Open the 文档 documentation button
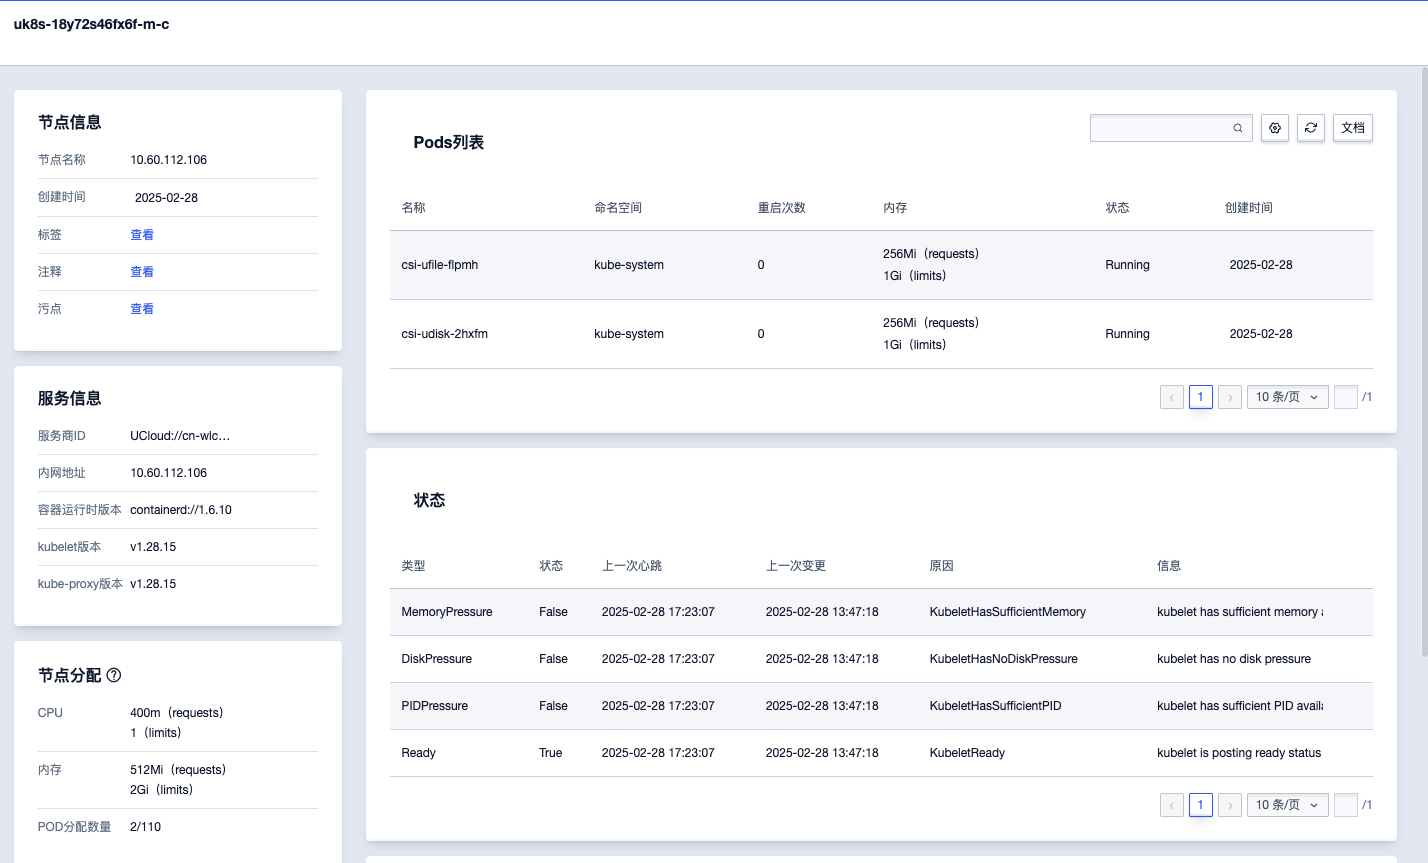Image resolution: width=1428 pixels, height=863 pixels. 1352,127
